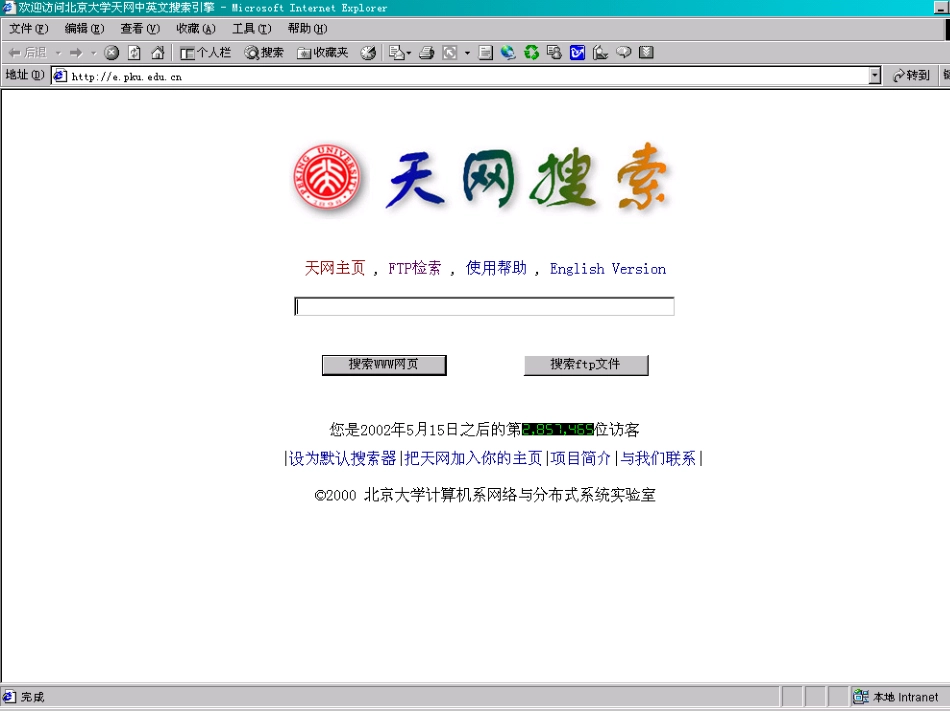Click the document page icon in toolbar

click(x=485, y=53)
